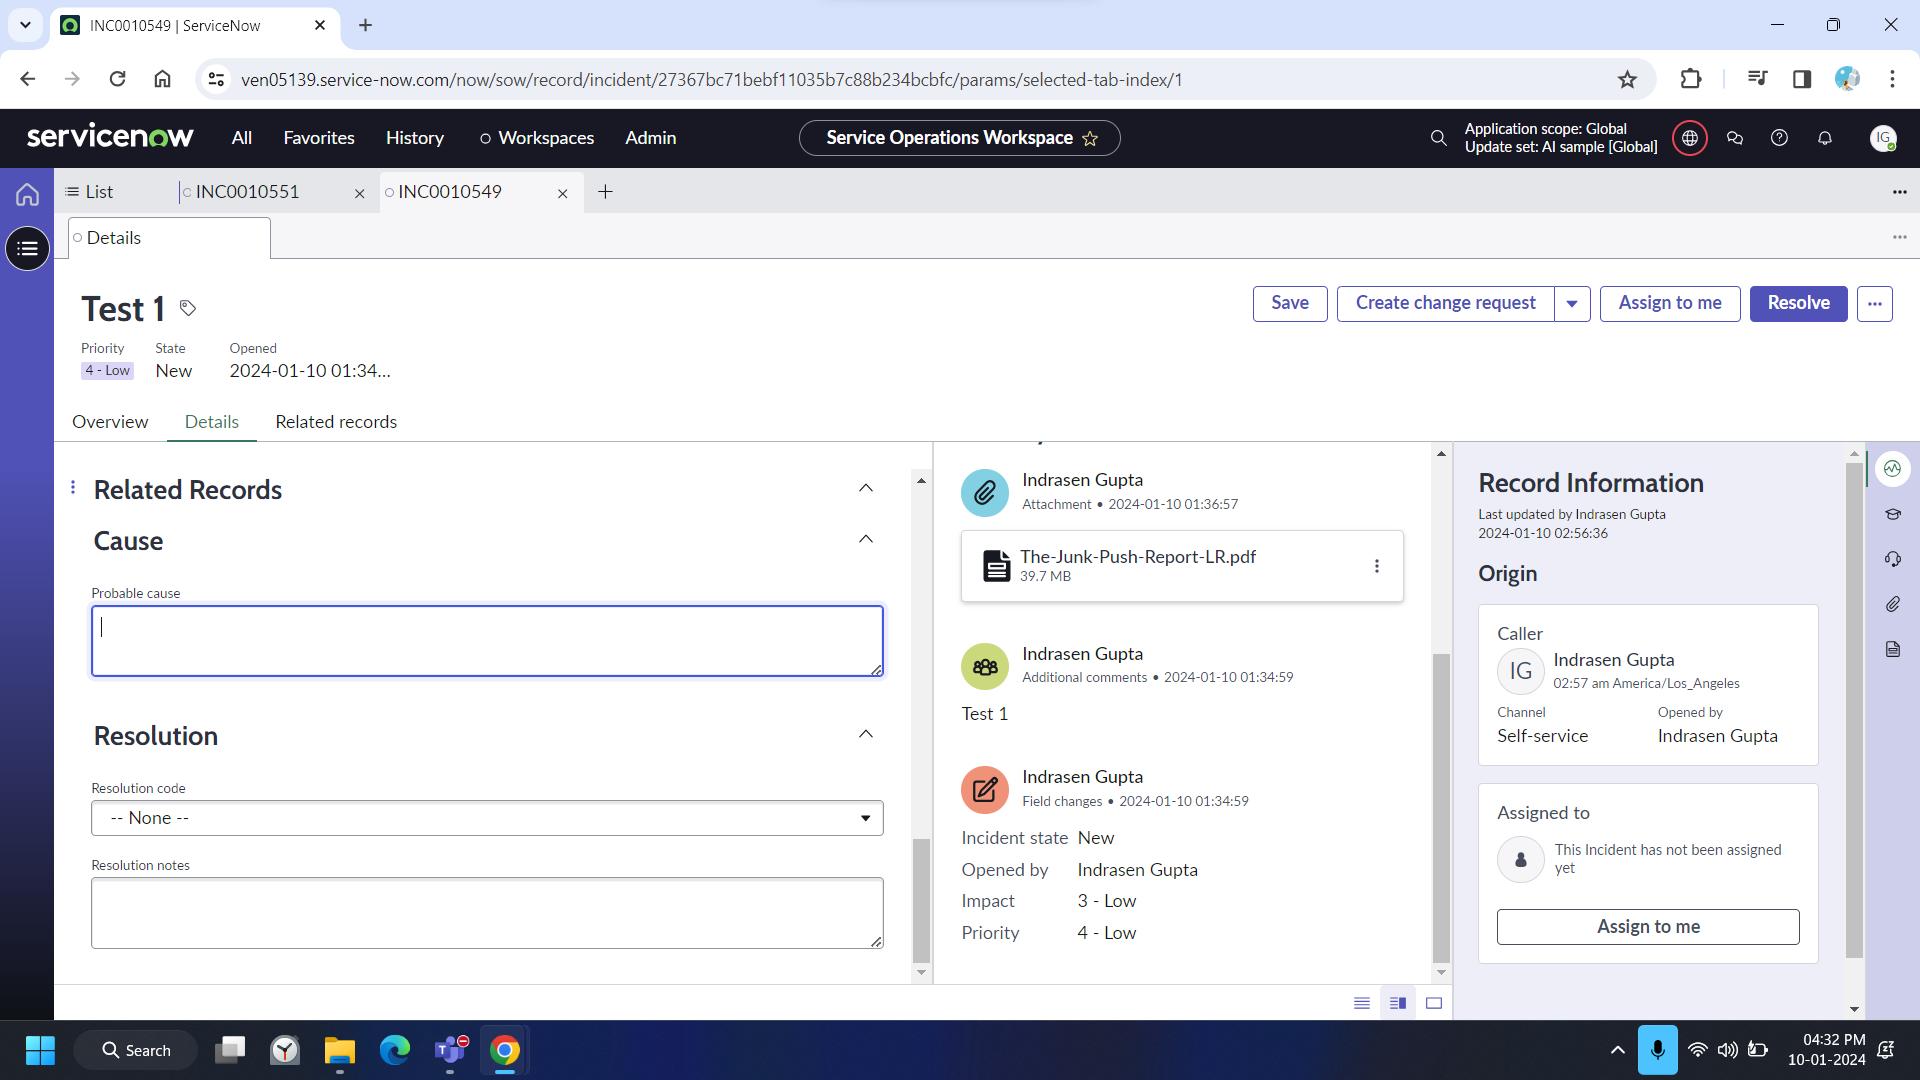This screenshot has width=1920, height=1080.
Task: Click the drag handle beside Related Records
Action: (73, 487)
